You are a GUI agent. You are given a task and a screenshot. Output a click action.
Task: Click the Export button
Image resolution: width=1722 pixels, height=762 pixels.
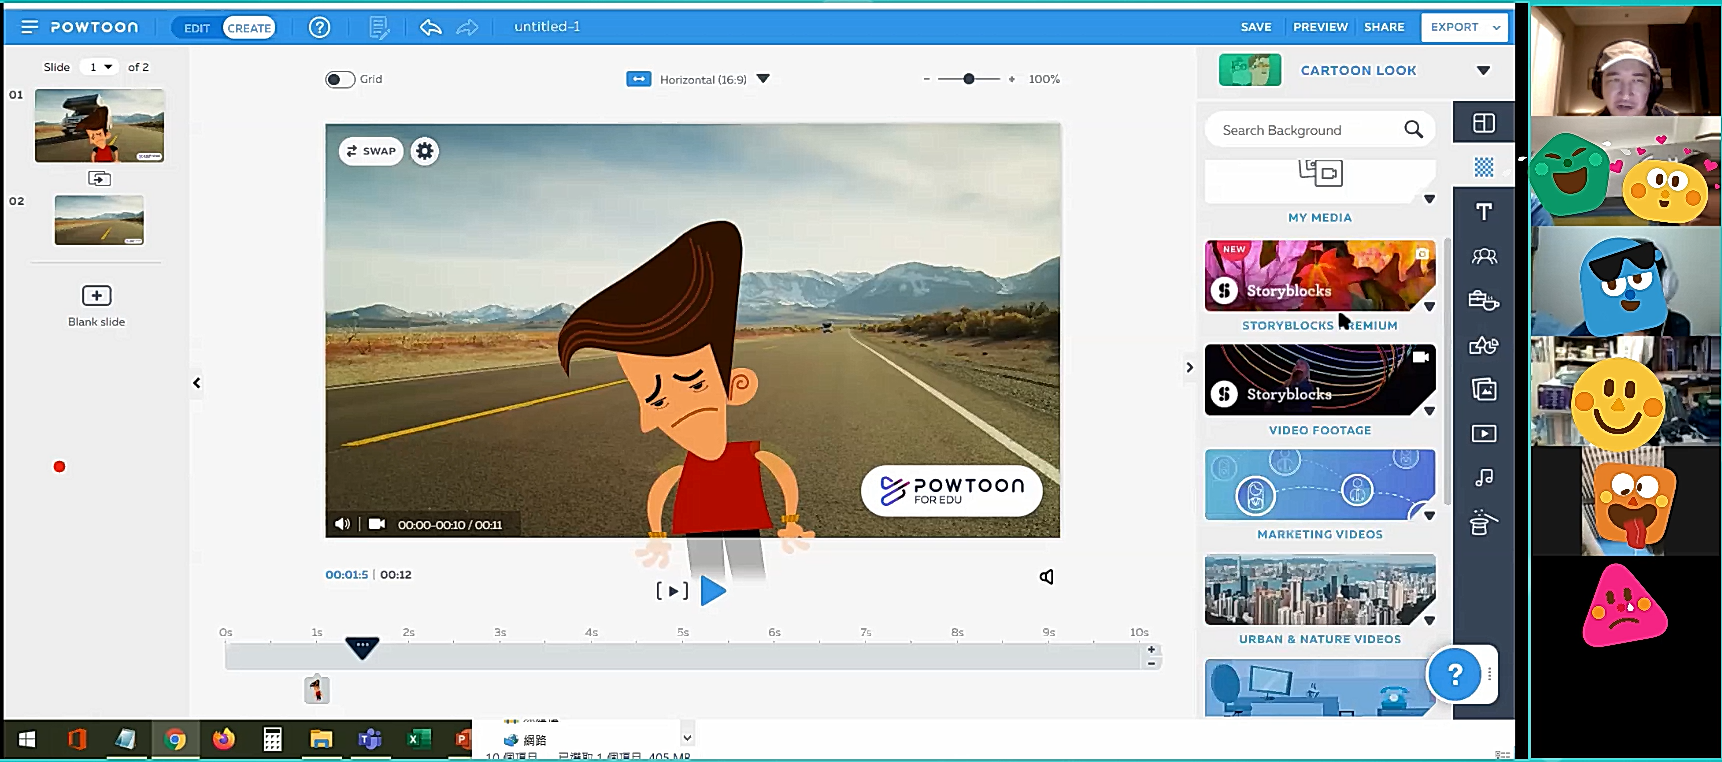click(x=1454, y=27)
